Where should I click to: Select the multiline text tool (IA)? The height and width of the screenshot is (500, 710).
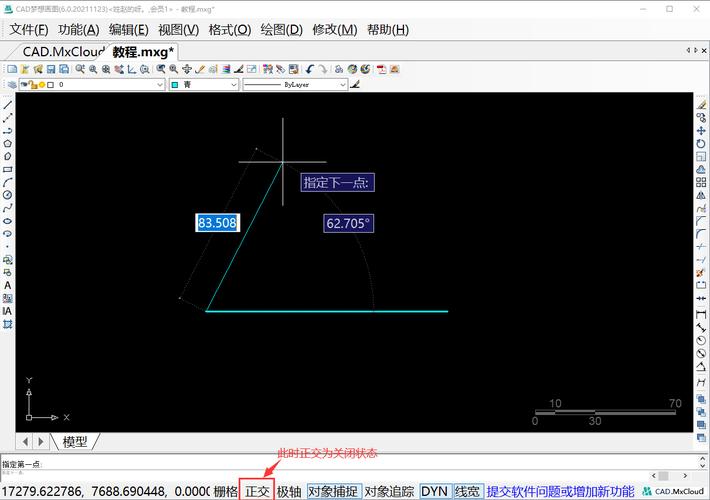(x=7, y=311)
